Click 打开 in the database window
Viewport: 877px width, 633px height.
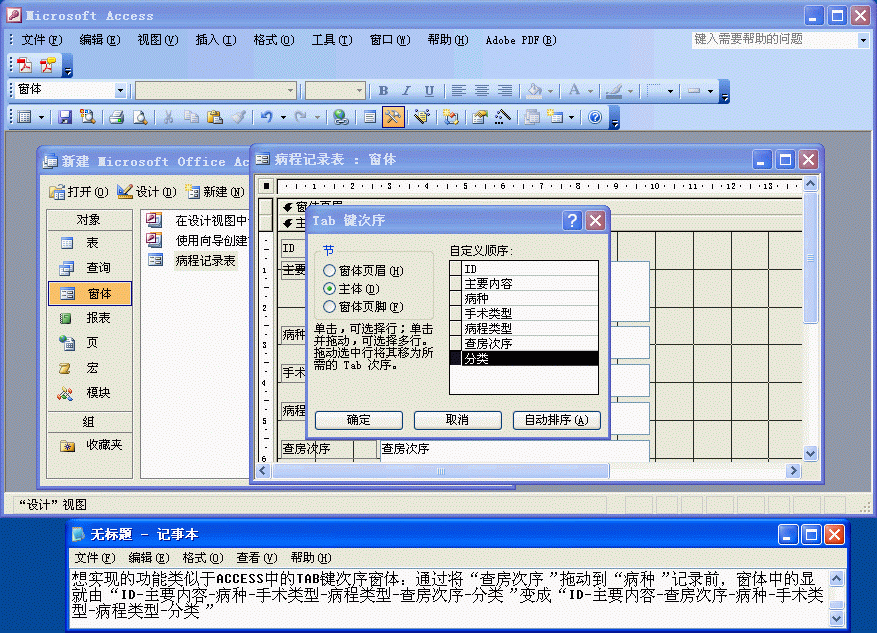pos(79,192)
